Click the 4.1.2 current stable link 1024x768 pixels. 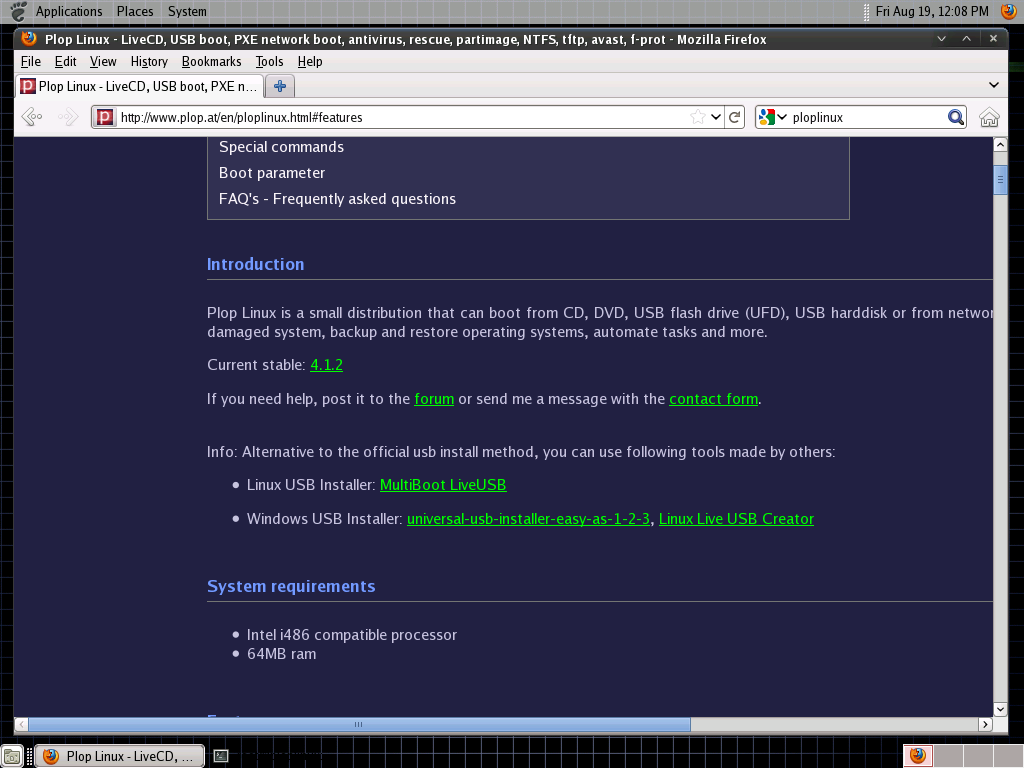(x=327, y=365)
